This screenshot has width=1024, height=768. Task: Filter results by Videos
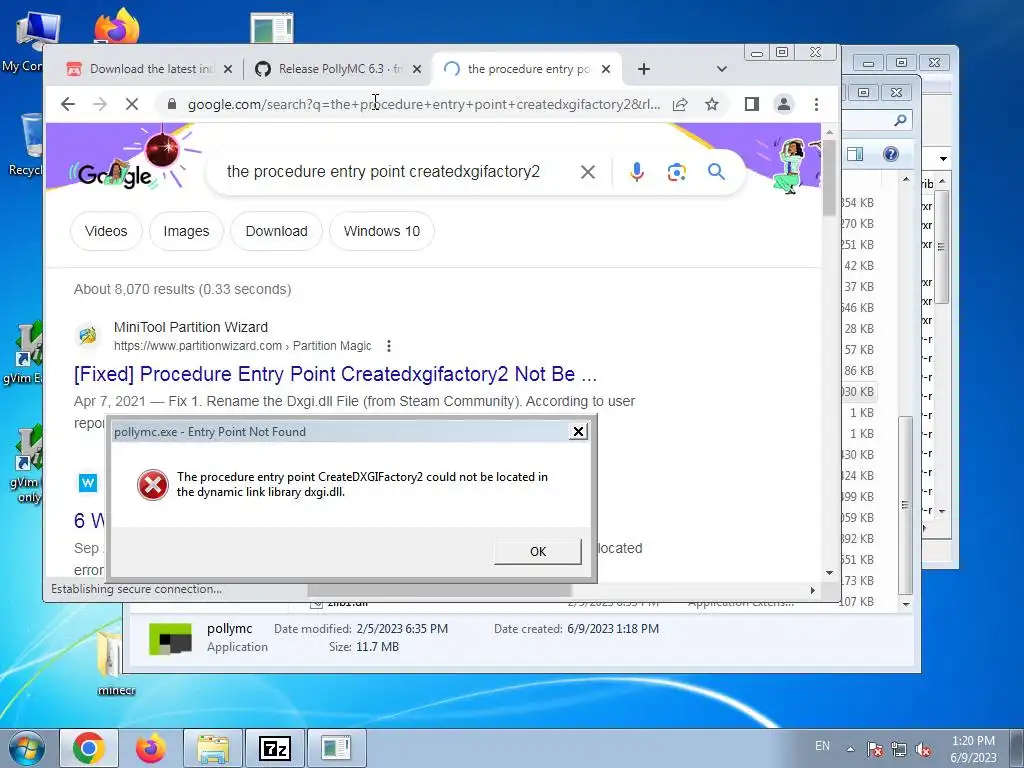[x=106, y=231]
